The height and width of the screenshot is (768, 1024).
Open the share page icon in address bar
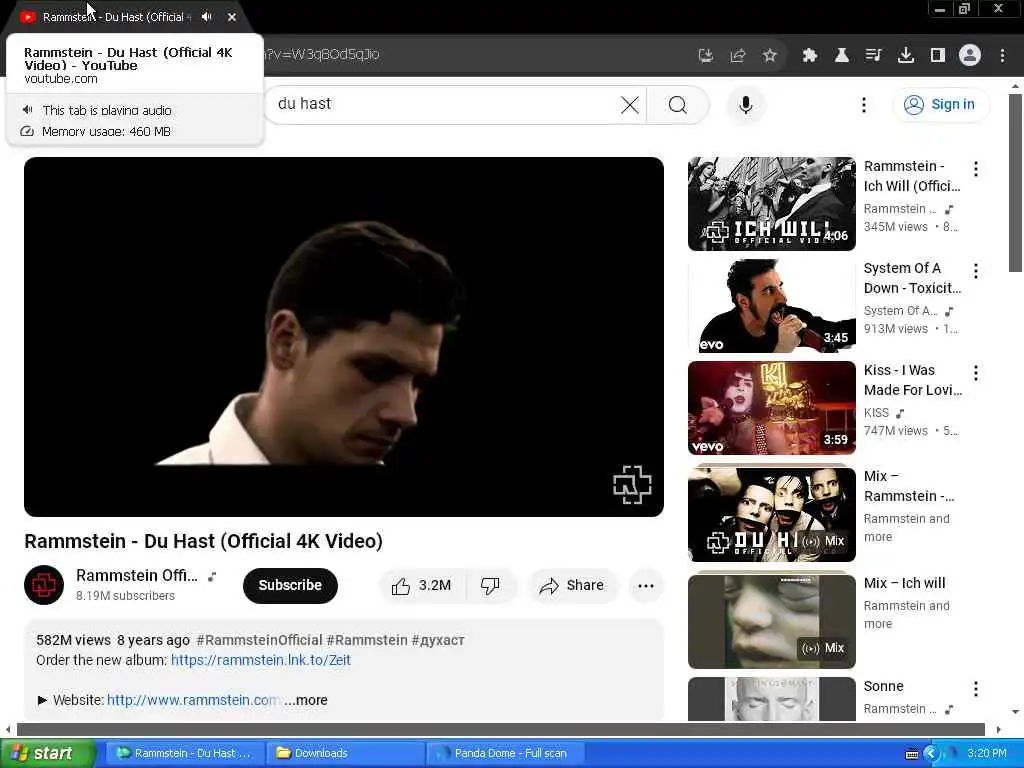coord(738,56)
